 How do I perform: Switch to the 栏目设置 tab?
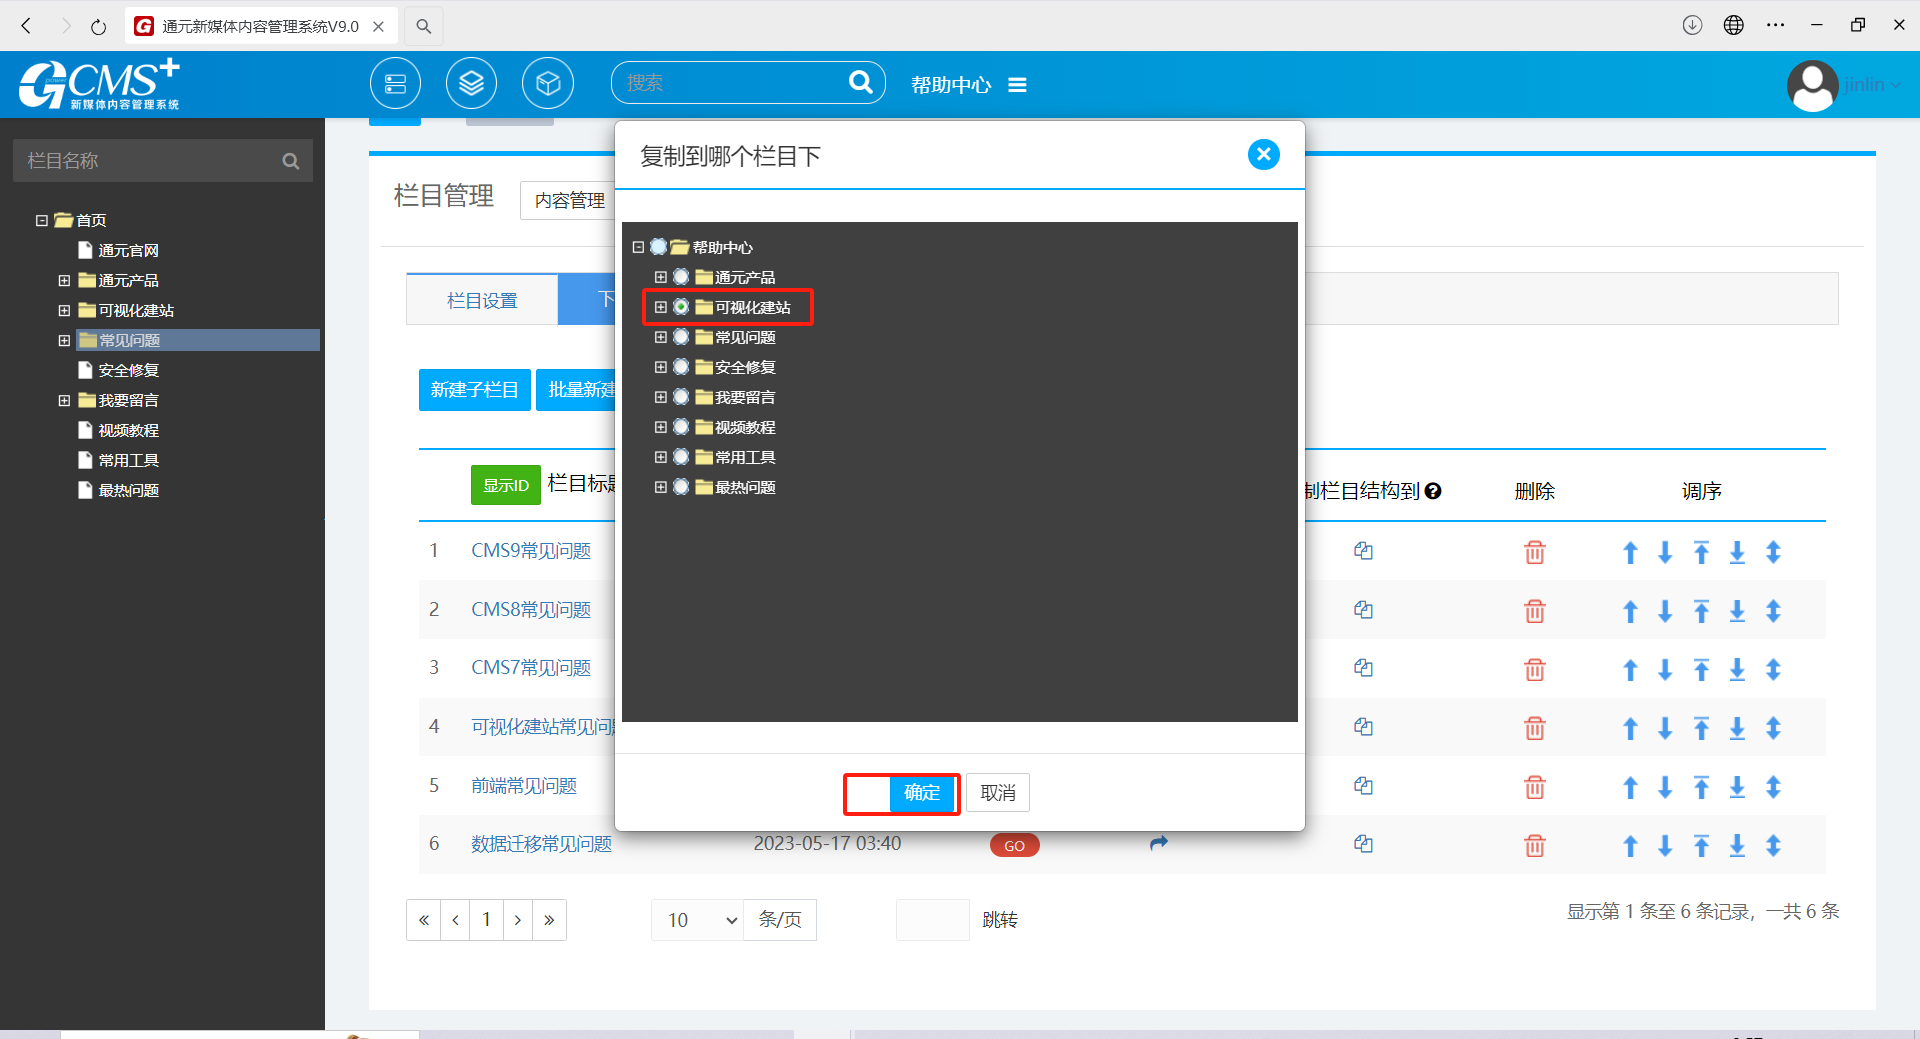[x=482, y=300]
